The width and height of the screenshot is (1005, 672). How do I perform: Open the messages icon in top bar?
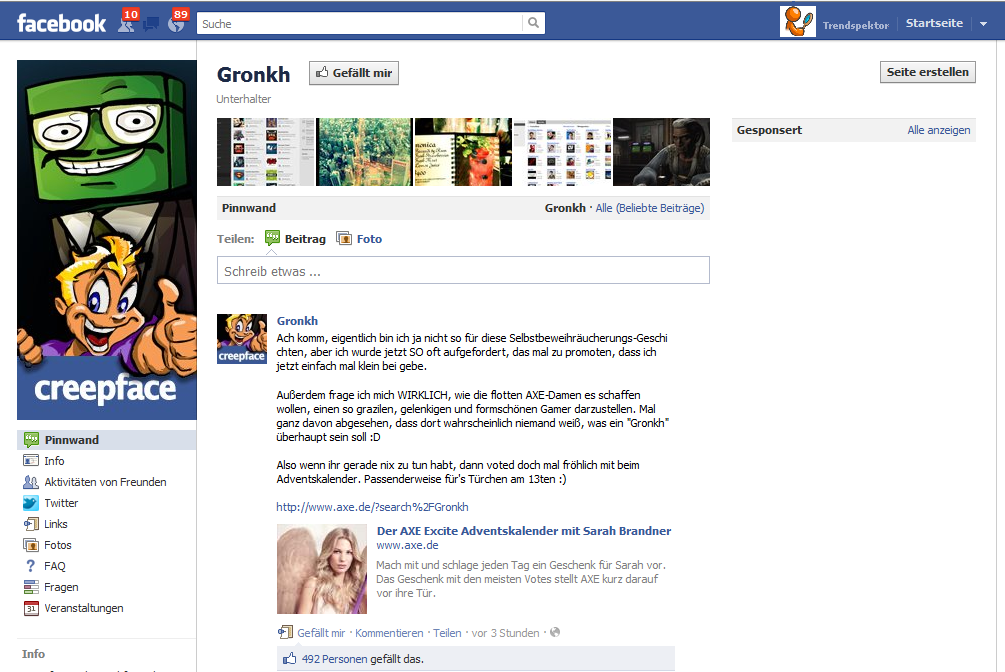tap(151, 24)
